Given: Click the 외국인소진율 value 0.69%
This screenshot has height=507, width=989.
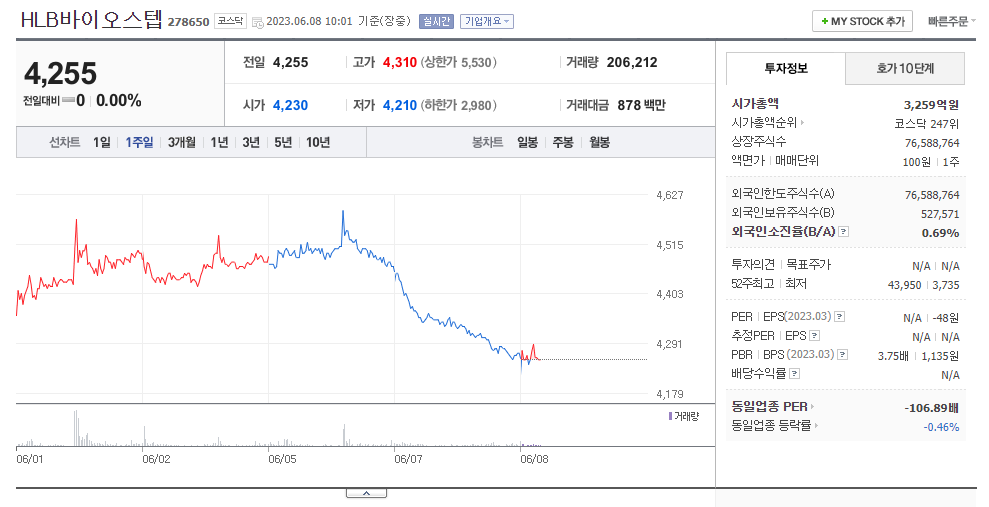Looking at the screenshot, I should point(940,233).
